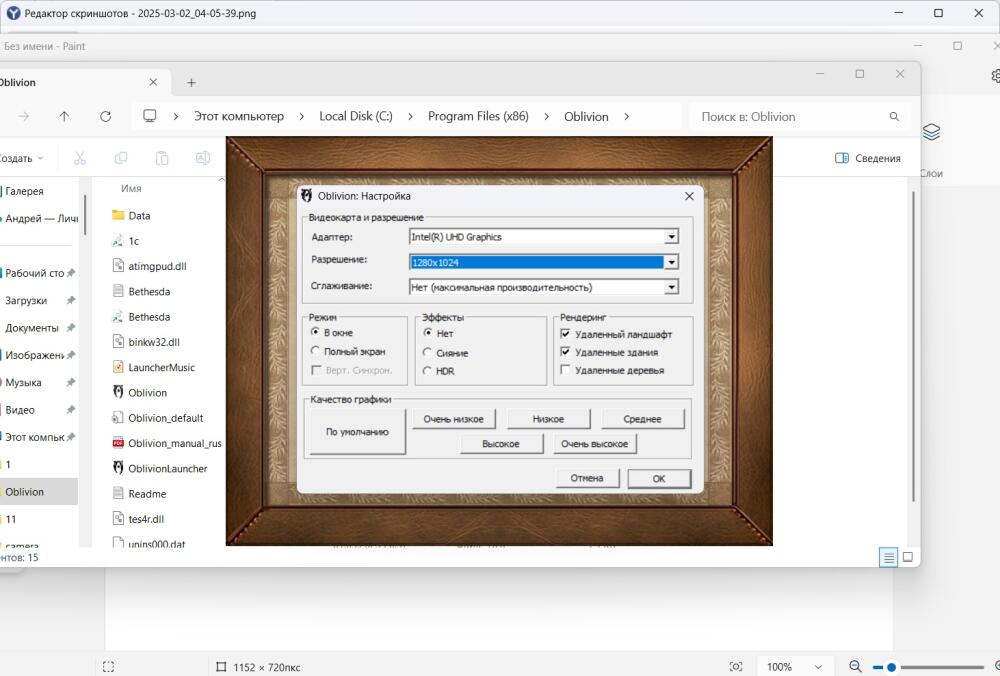This screenshot has width=1000, height=676.
Task: Open "Загрузки" in Explorer sidebar
Action: (26, 300)
